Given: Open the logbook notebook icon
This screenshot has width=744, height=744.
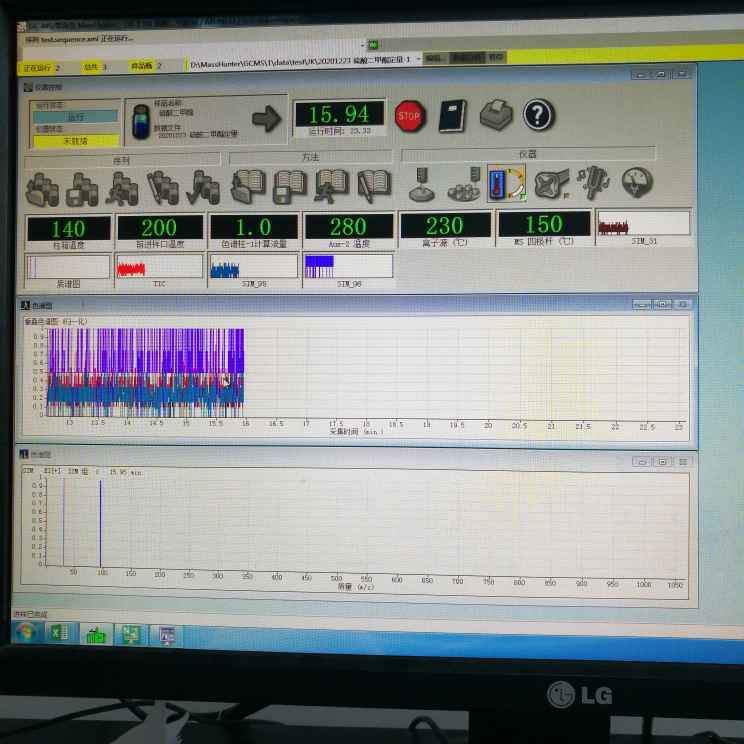Looking at the screenshot, I should (452, 116).
